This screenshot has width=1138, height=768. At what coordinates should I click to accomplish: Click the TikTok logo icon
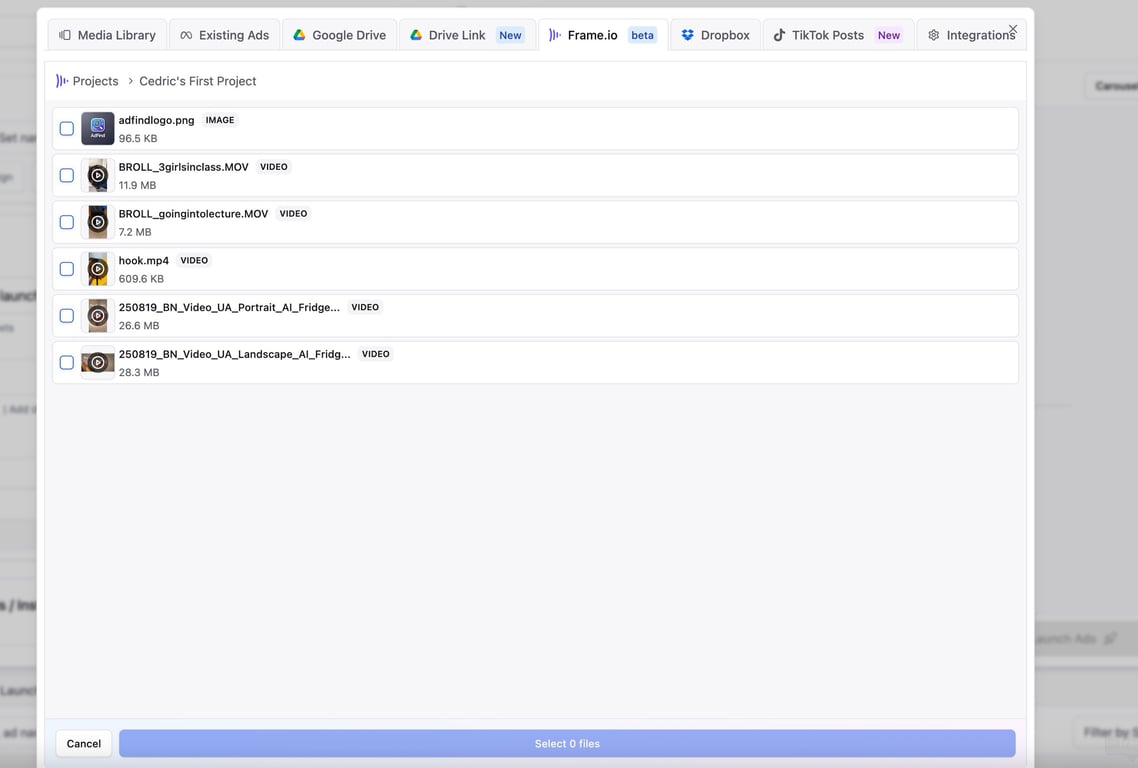pos(779,35)
